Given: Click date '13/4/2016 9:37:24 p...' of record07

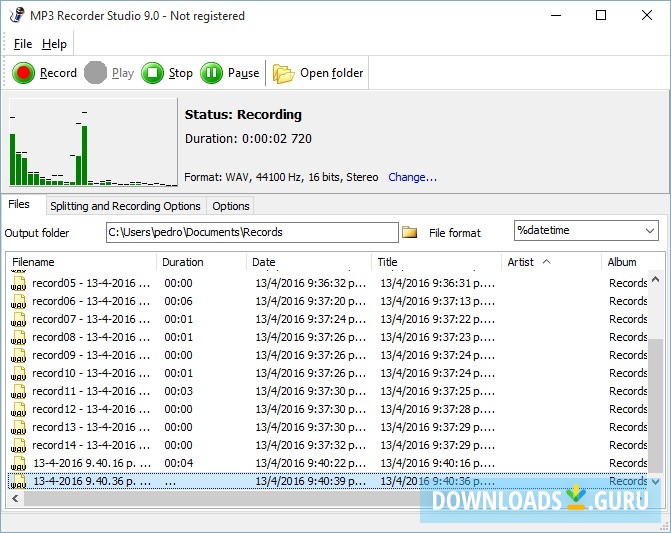Looking at the screenshot, I should [311, 319].
